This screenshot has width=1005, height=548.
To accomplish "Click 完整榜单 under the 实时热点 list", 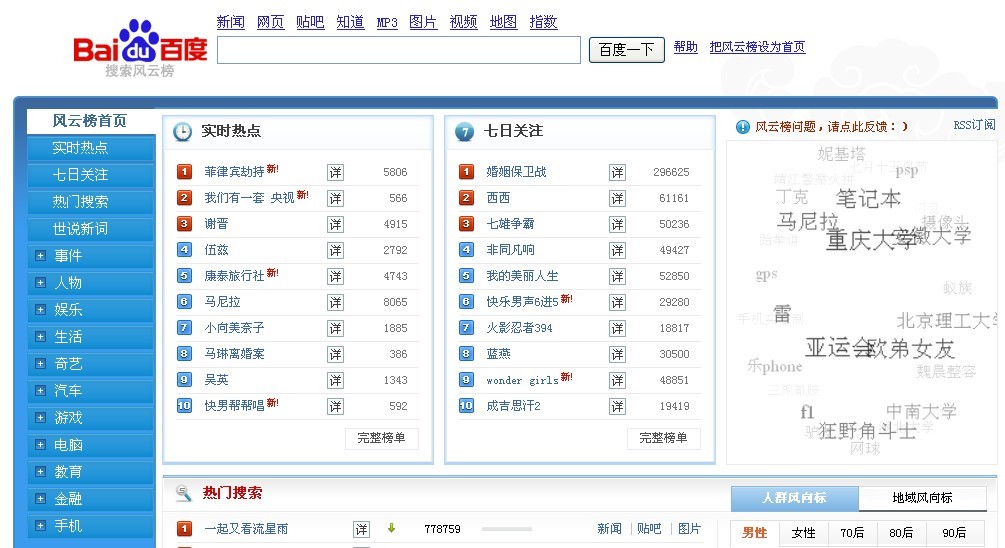I will [381, 438].
